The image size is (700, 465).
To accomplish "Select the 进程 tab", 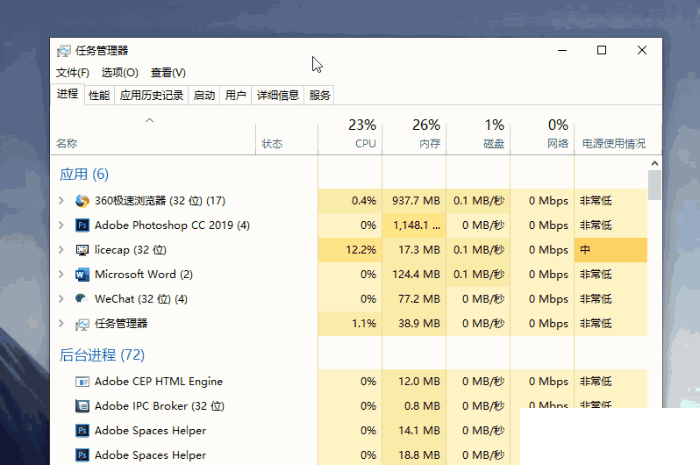I will click(67, 94).
